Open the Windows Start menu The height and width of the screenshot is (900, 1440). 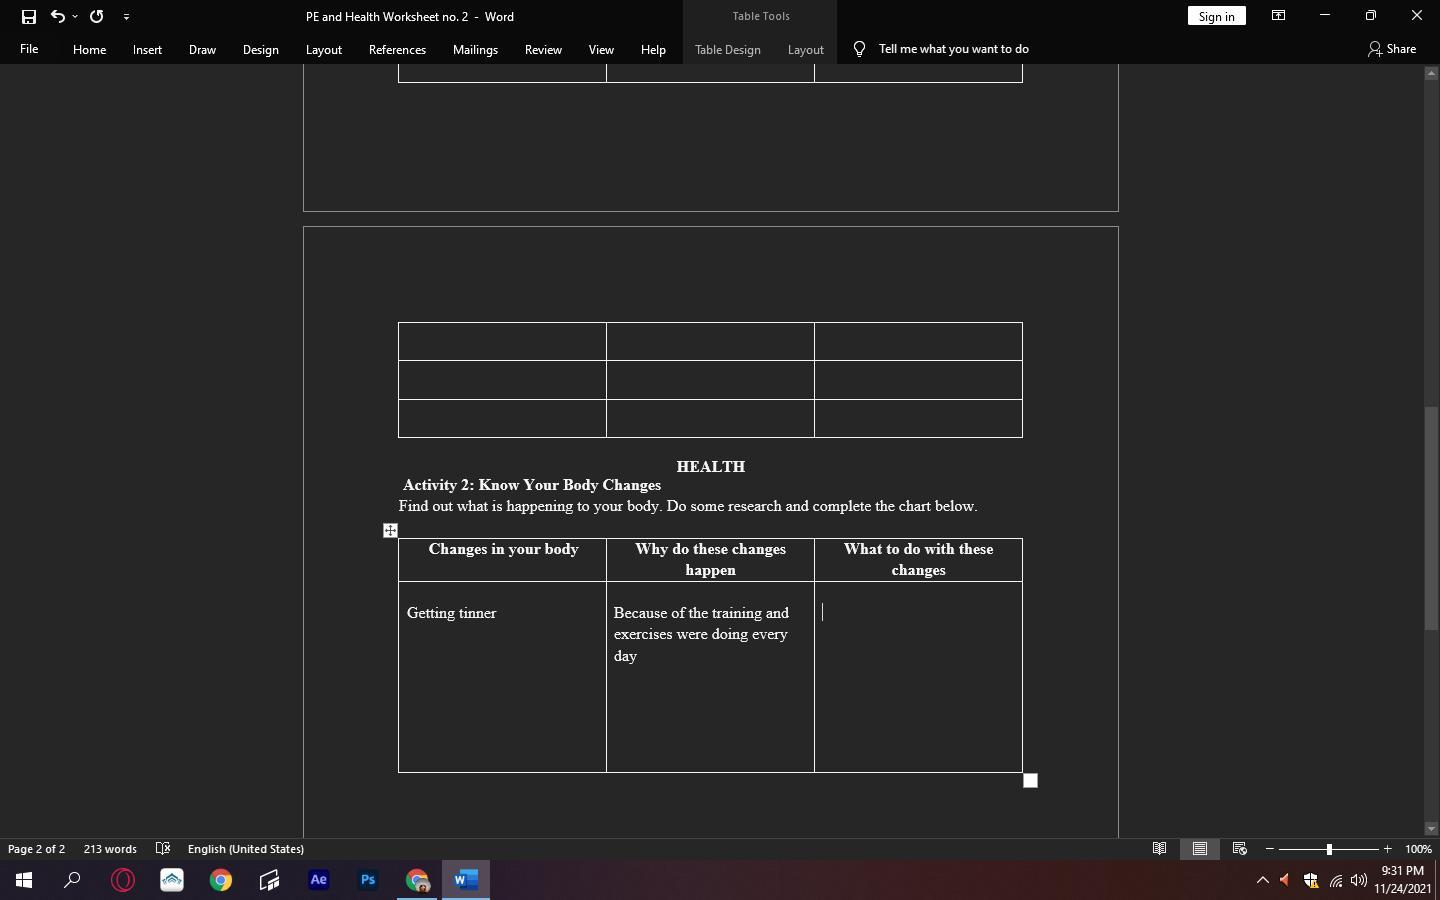coord(24,880)
